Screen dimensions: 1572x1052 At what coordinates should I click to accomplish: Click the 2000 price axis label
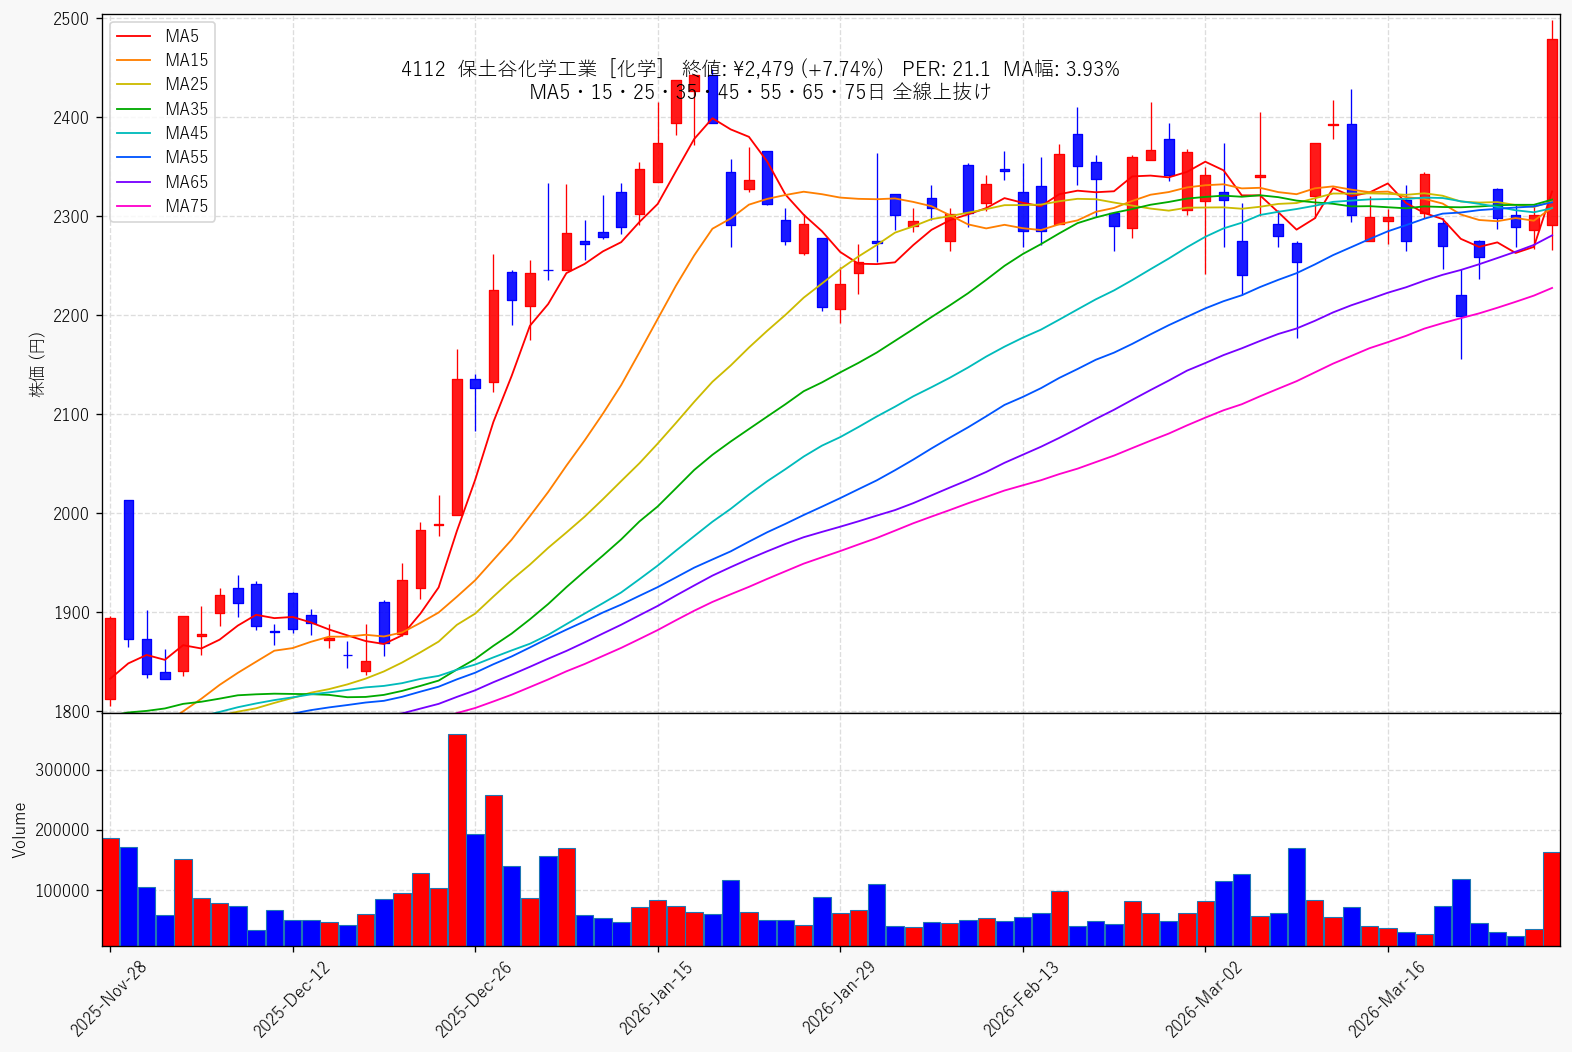(x=71, y=514)
